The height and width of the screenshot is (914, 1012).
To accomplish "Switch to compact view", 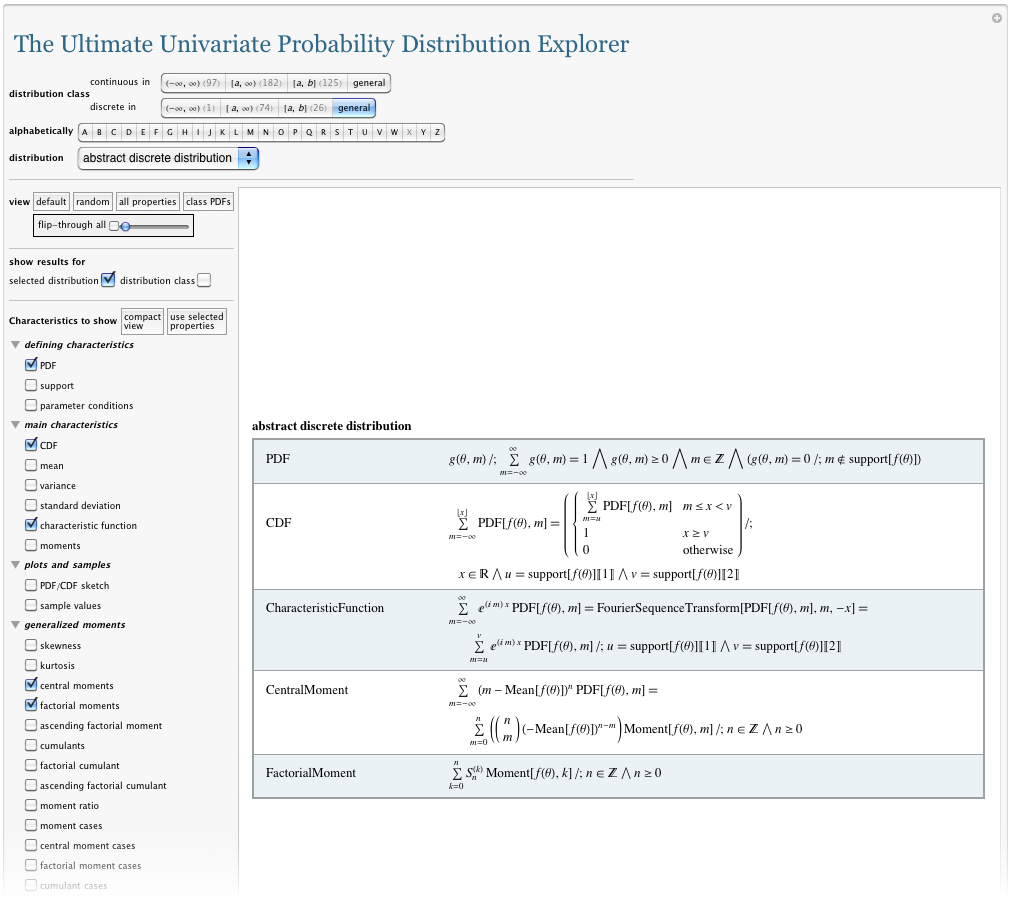I will click(142, 321).
